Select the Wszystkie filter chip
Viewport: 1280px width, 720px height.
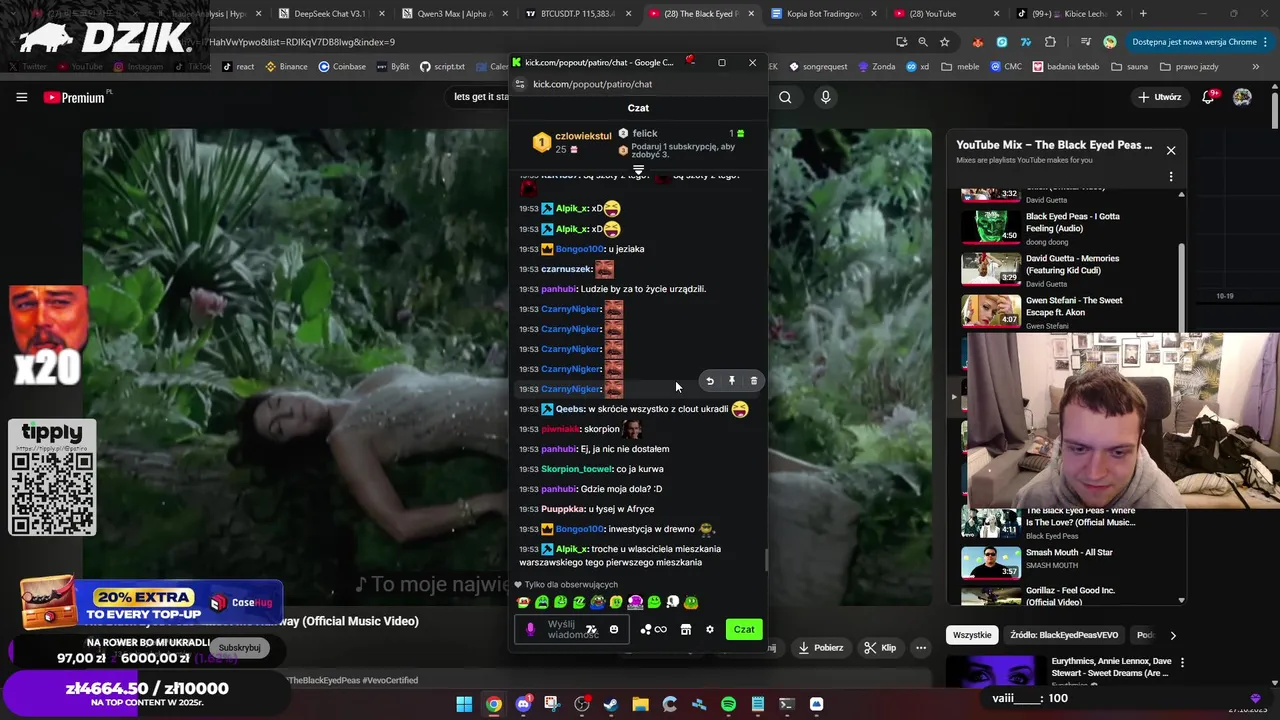(972, 635)
